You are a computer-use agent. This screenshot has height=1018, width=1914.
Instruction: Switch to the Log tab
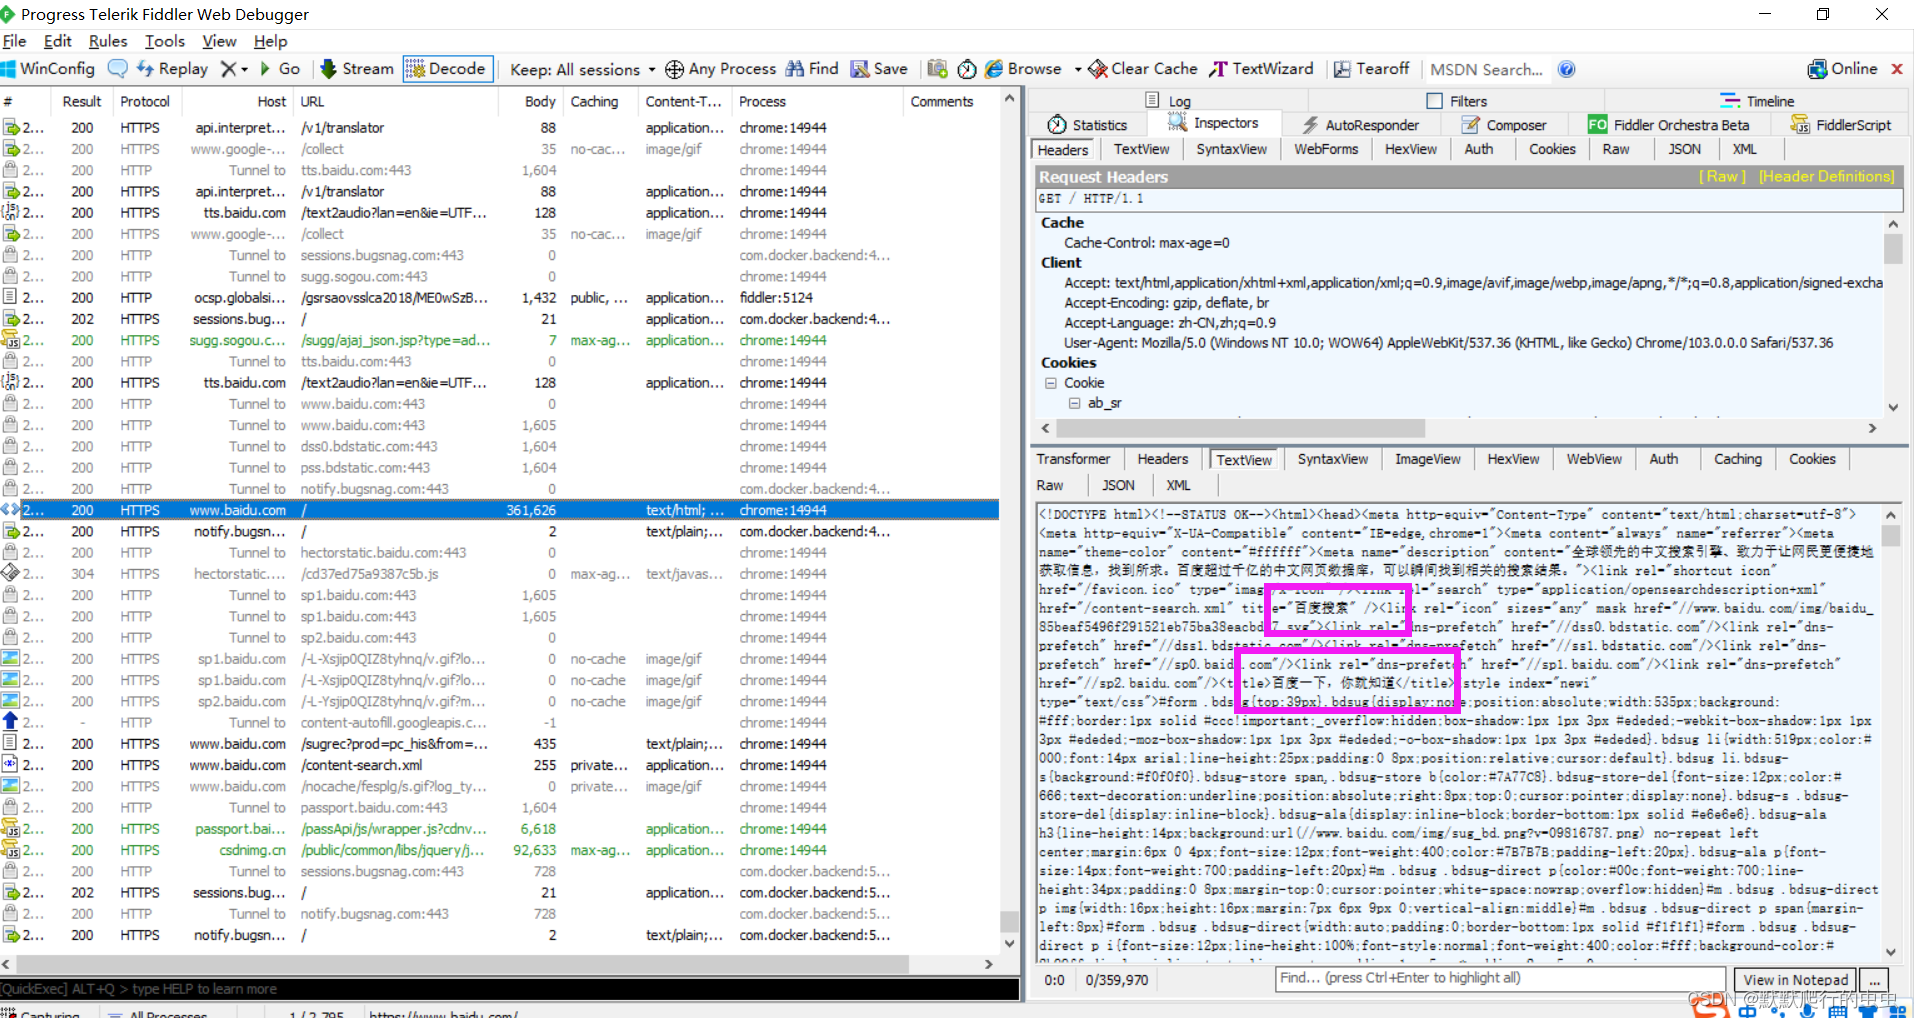(1168, 101)
